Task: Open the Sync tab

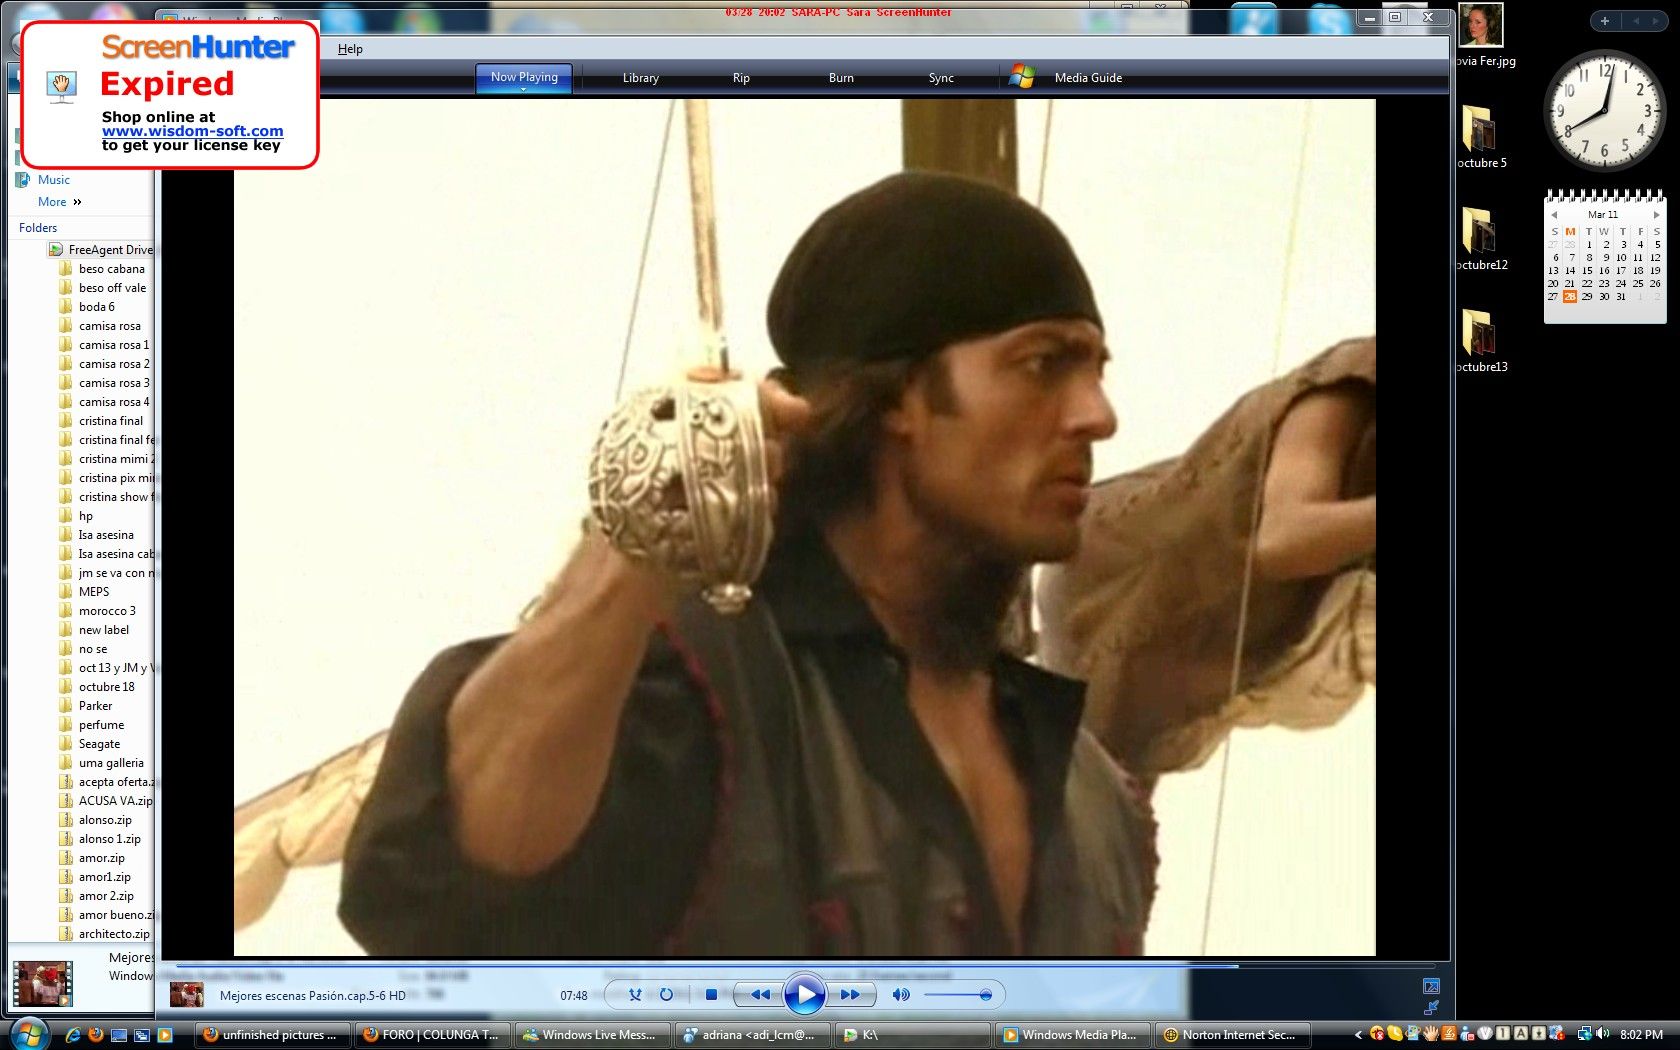Action: coord(941,78)
